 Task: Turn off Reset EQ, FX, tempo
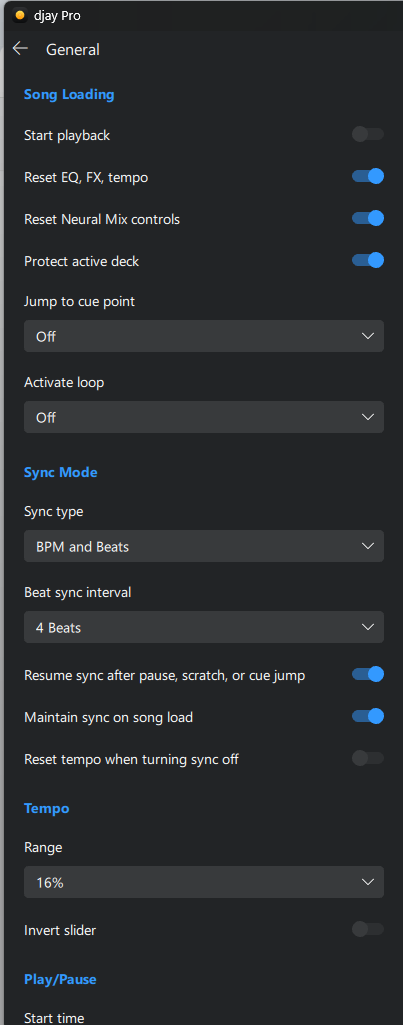(x=368, y=176)
